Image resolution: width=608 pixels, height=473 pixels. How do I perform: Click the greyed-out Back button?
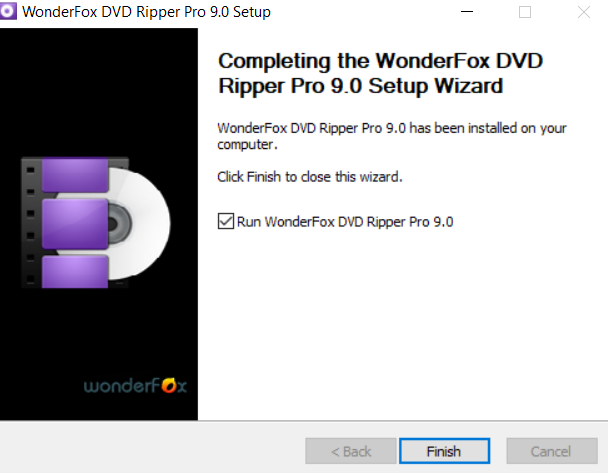click(351, 451)
